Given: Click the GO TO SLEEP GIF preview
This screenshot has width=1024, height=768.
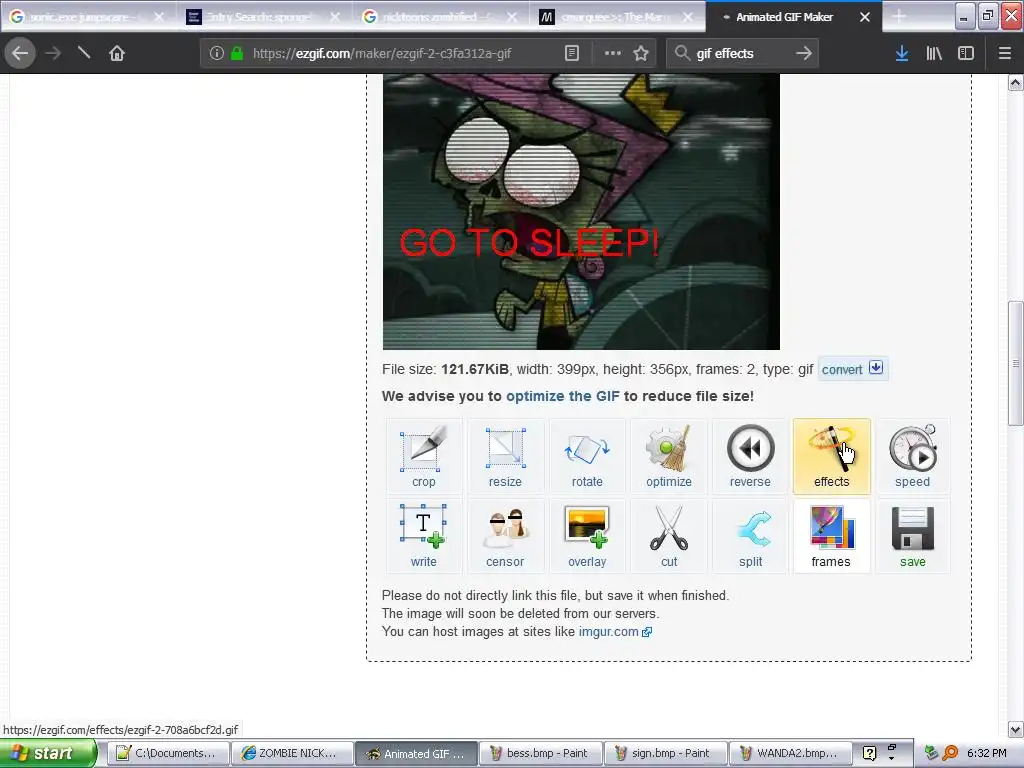Looking at the screenshot, I should 581,212.
